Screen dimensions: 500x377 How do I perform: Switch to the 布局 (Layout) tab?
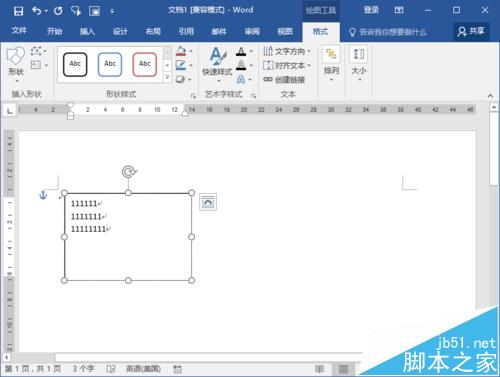click(153, 31)
